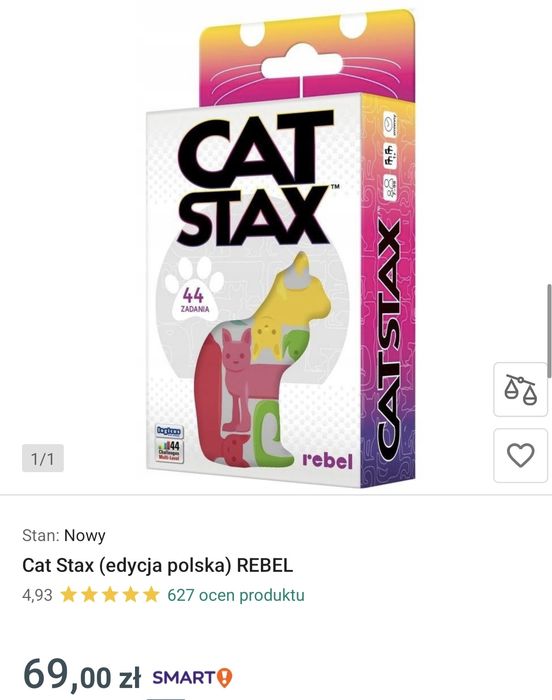Viewport: 552px width, 700px height.
Task: Tap the 69,00 zł price
Action: pos(82,675)
